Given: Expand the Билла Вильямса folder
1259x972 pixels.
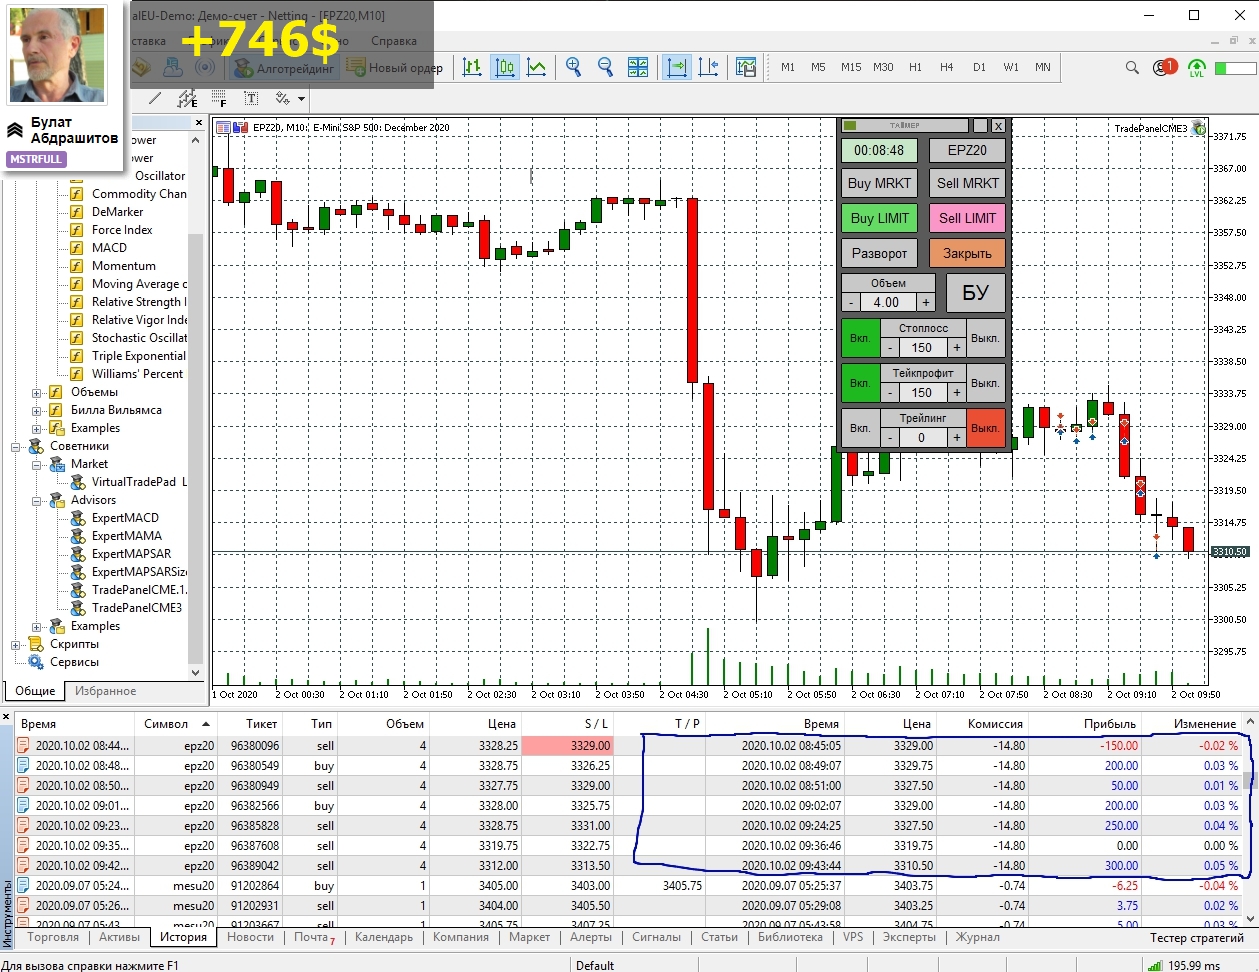Looking at the screenshot, I should (37, 410).
